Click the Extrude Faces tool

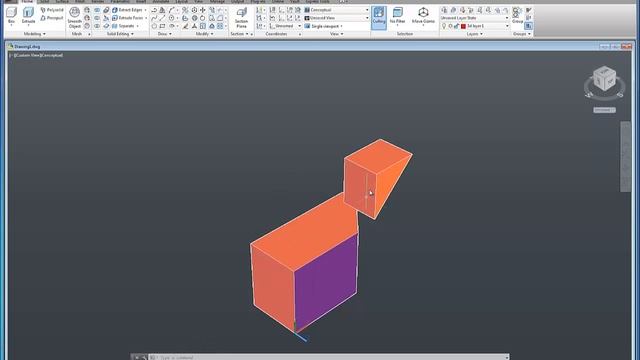[x=128, y=18]
